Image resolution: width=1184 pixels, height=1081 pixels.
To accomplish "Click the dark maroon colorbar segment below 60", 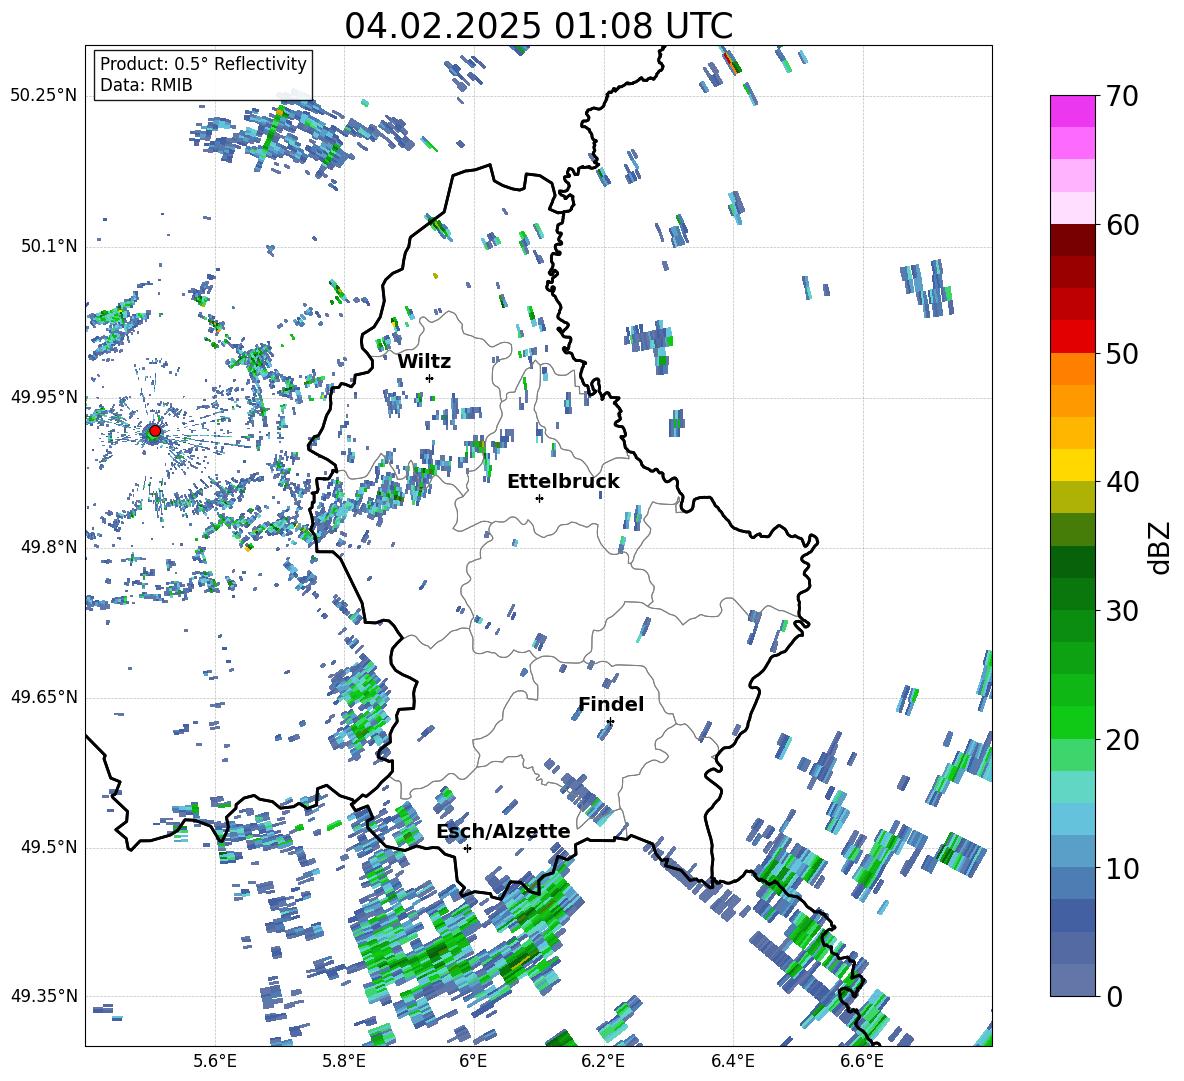I will click(1072, 240).
